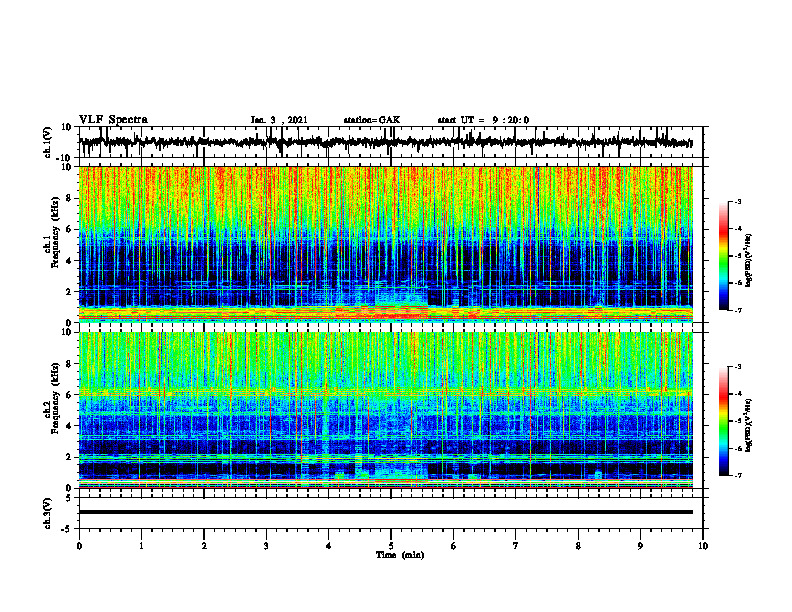Click the ch.2 spectrogram color bar
The height and width of the screenshot is (612, 792).
pyautogui.click(x=724, y=421)
